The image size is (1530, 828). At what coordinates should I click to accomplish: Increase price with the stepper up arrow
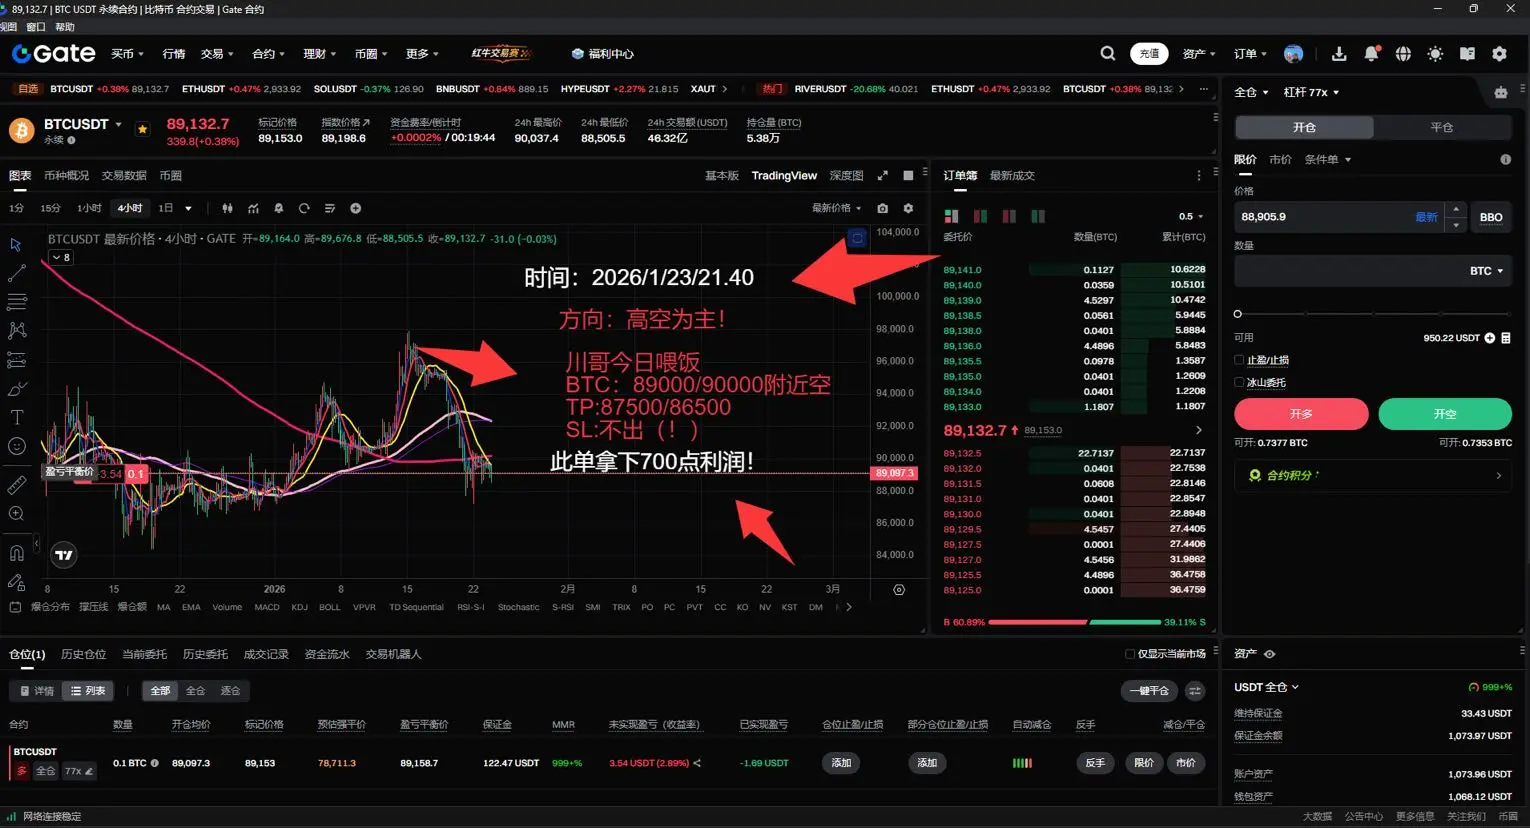1456,210
